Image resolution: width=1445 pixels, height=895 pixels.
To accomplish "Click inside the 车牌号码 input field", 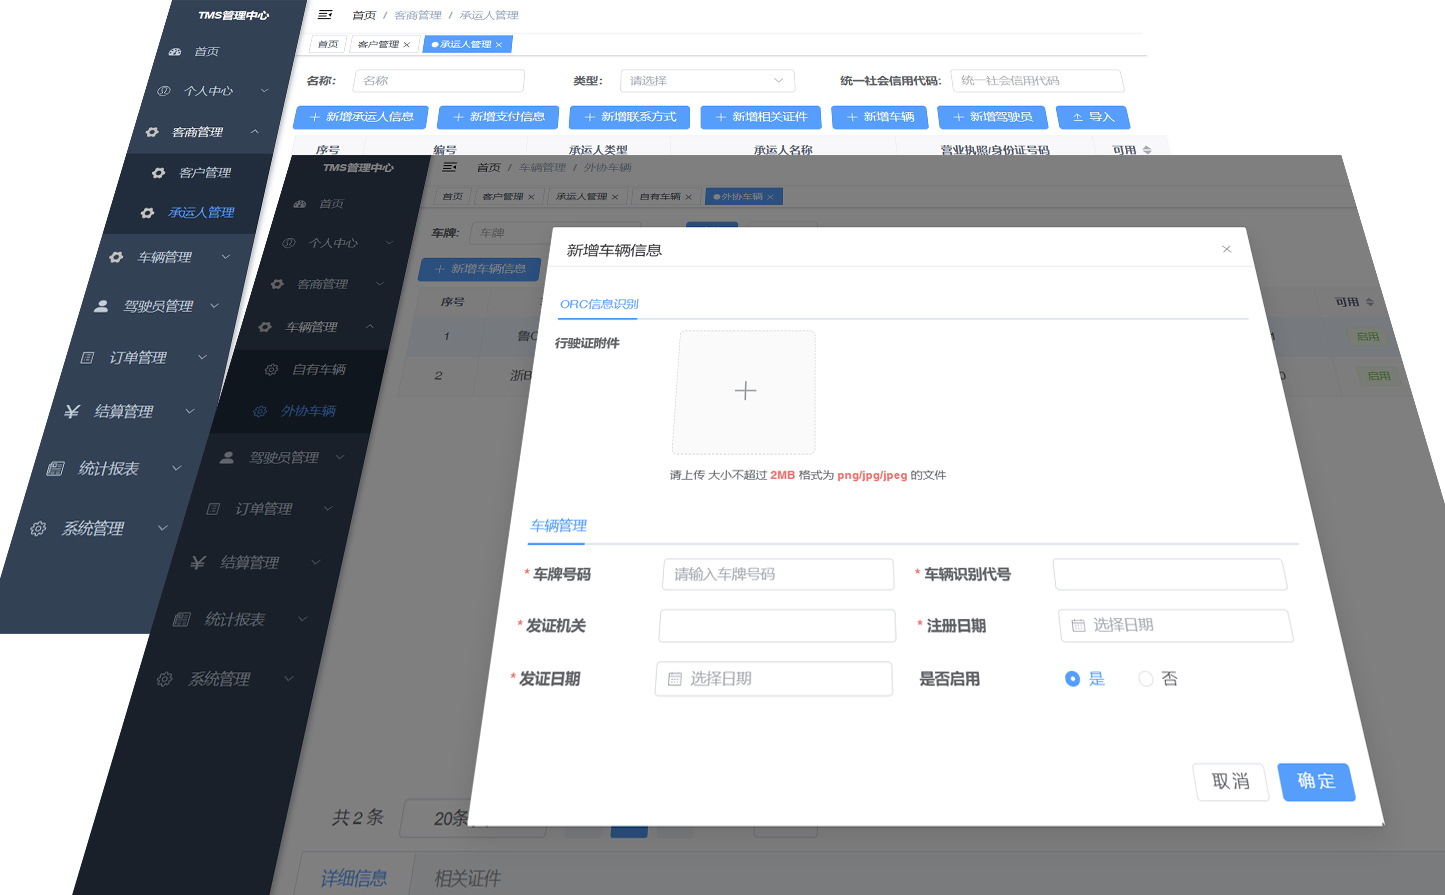I will coord(778,574).
